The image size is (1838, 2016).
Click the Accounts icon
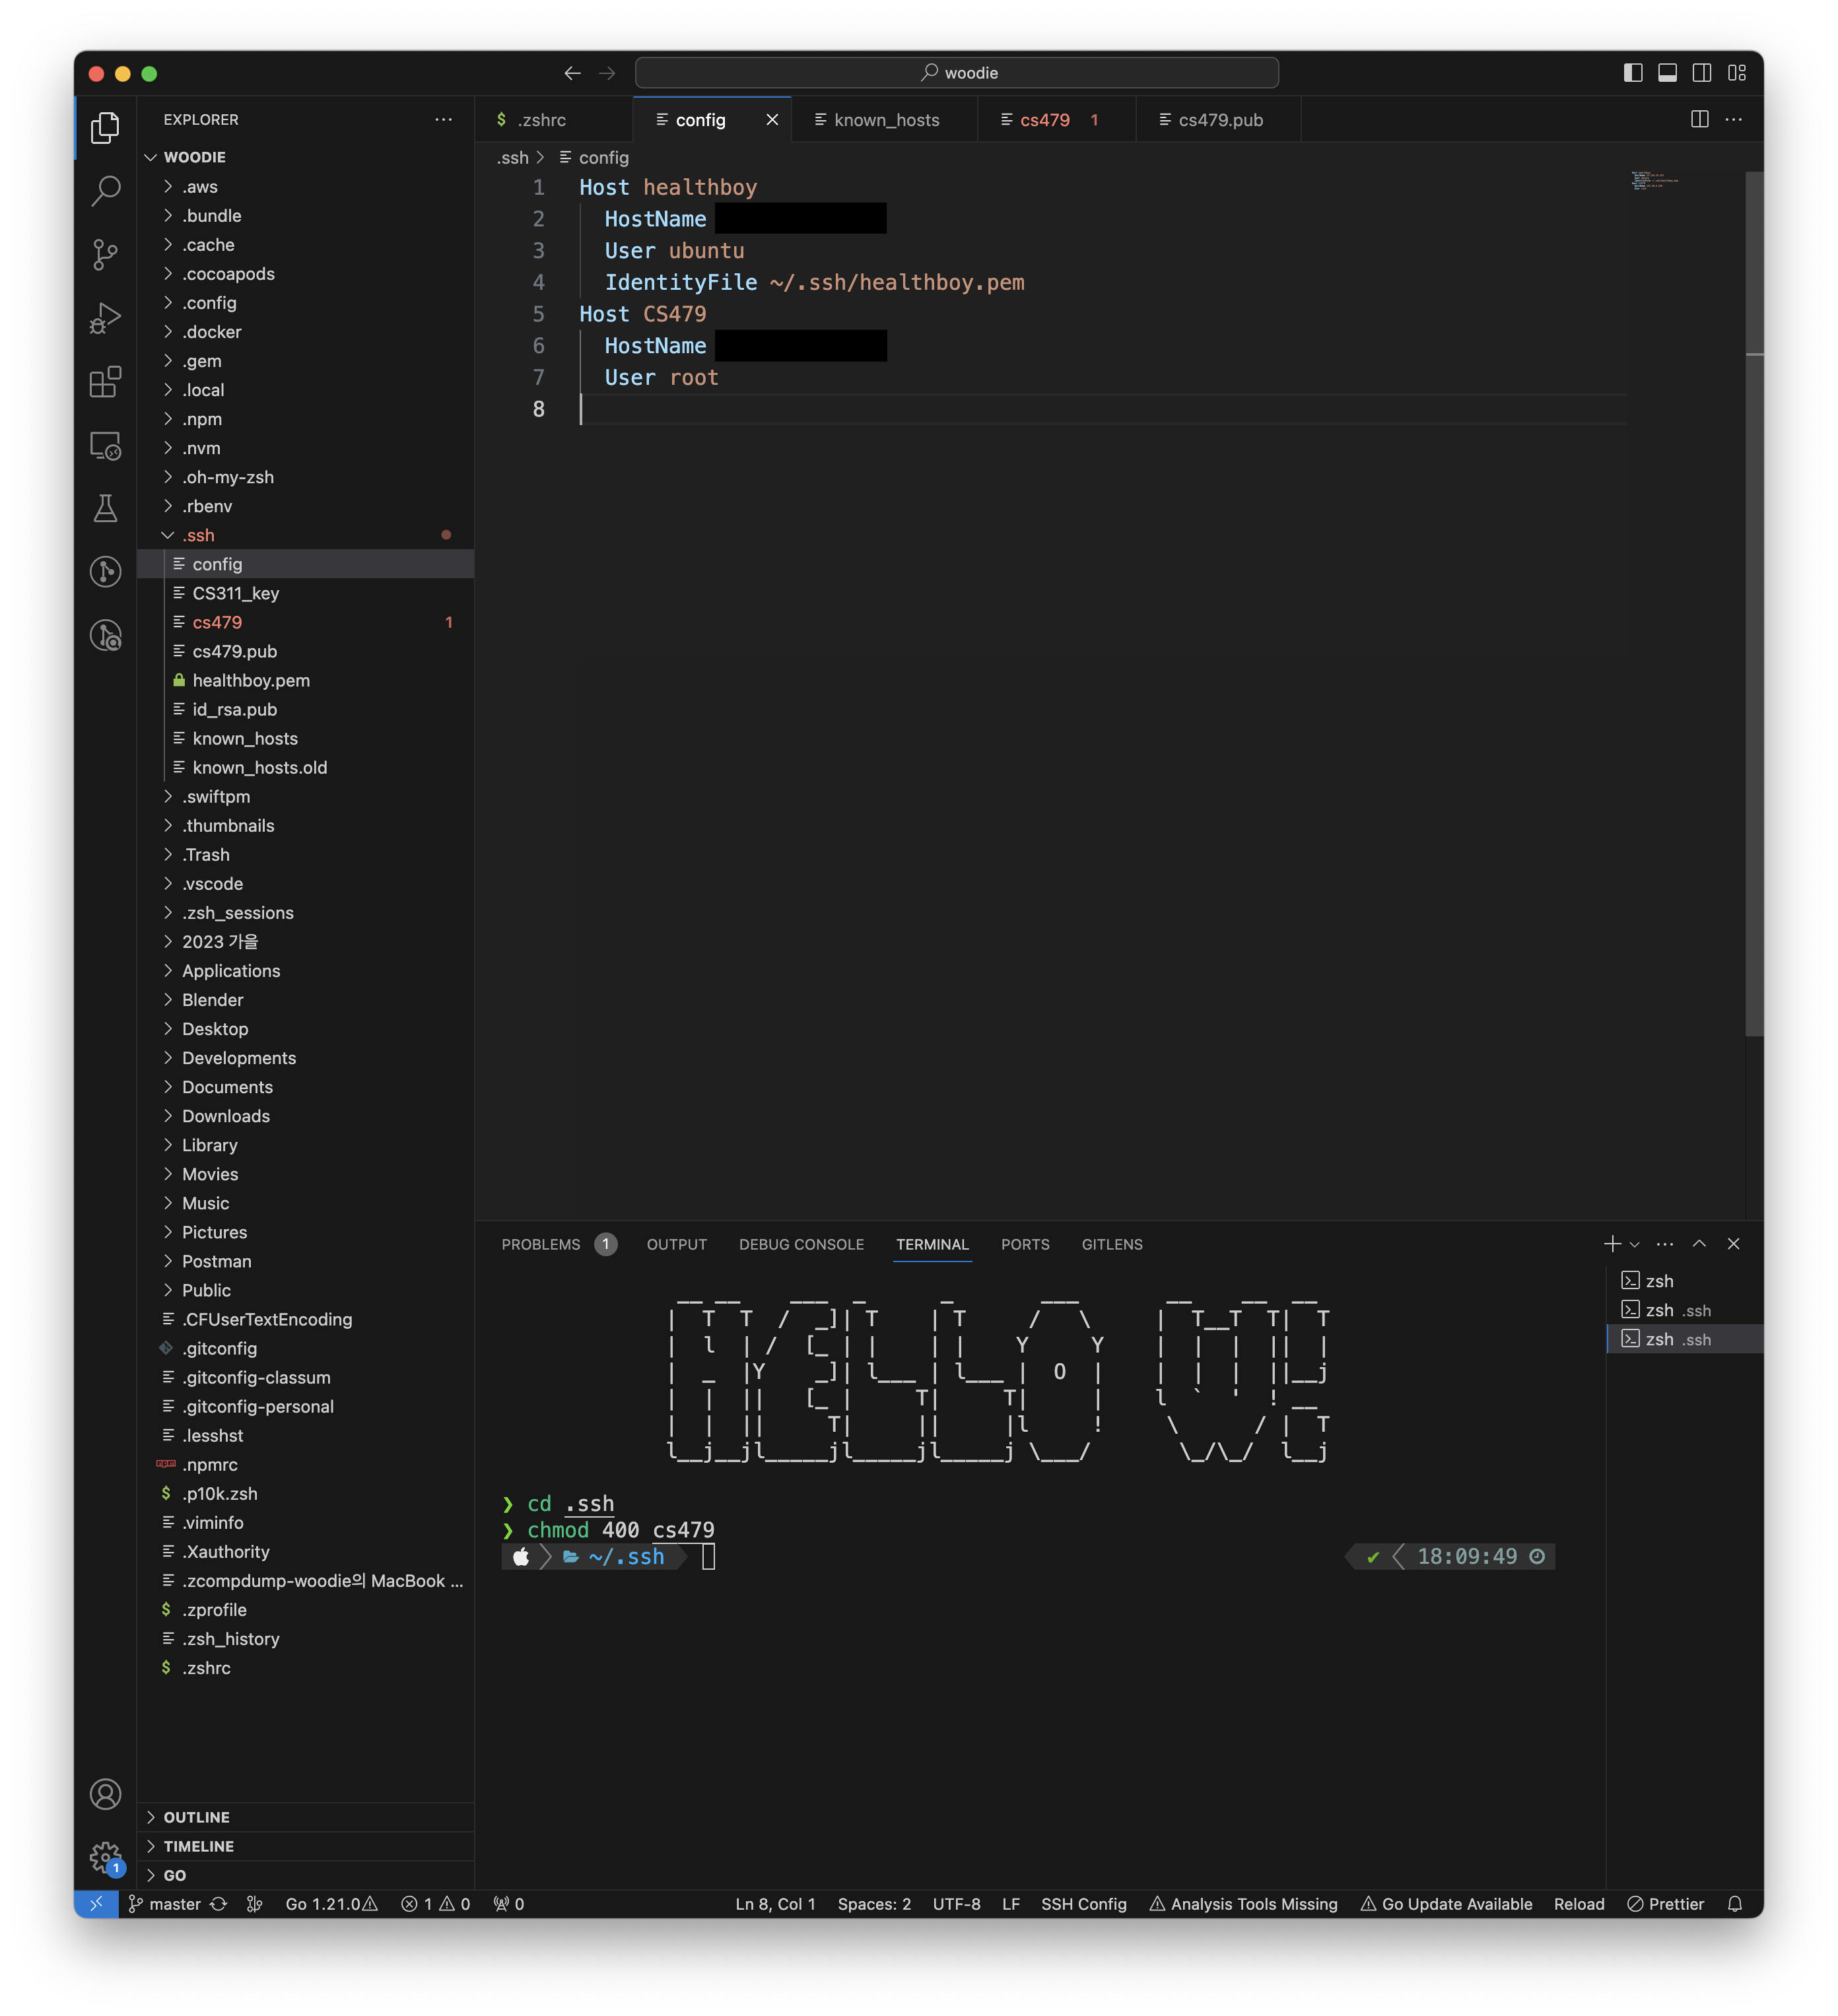click(x=105, y=1794)
